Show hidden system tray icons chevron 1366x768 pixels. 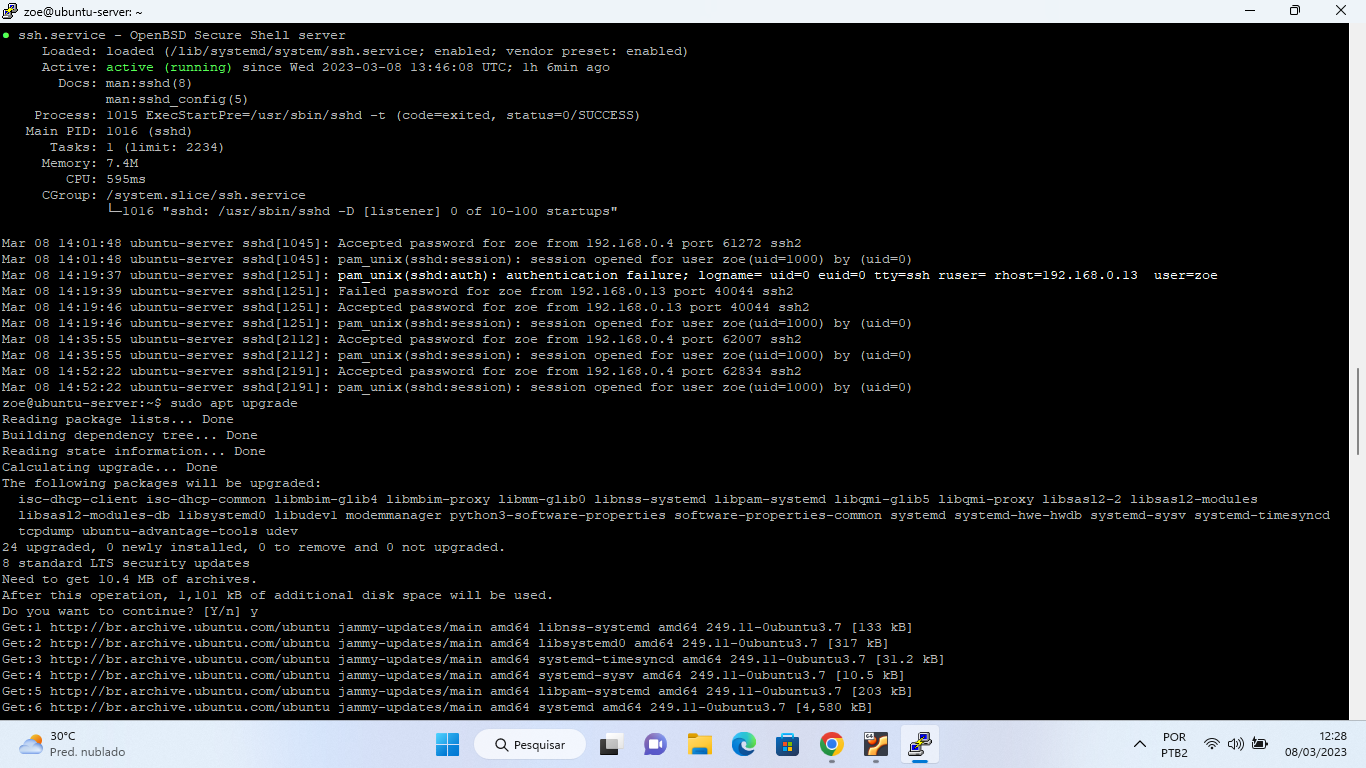click(x=1140, y=745)
